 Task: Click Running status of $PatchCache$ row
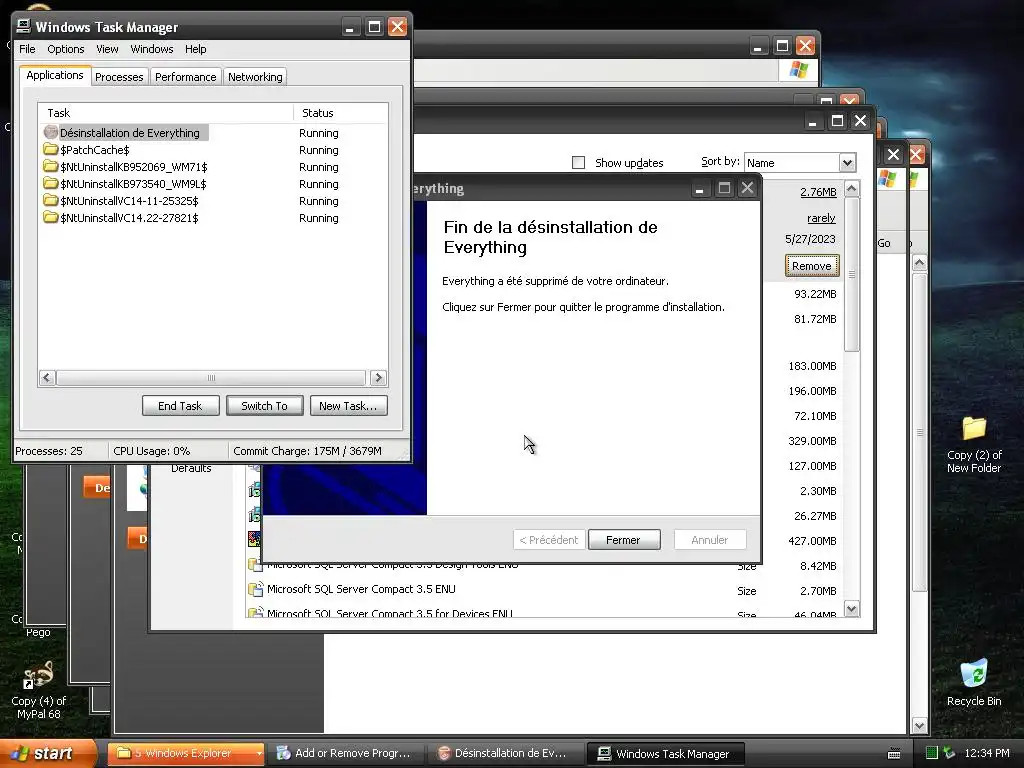coord(319,150)
